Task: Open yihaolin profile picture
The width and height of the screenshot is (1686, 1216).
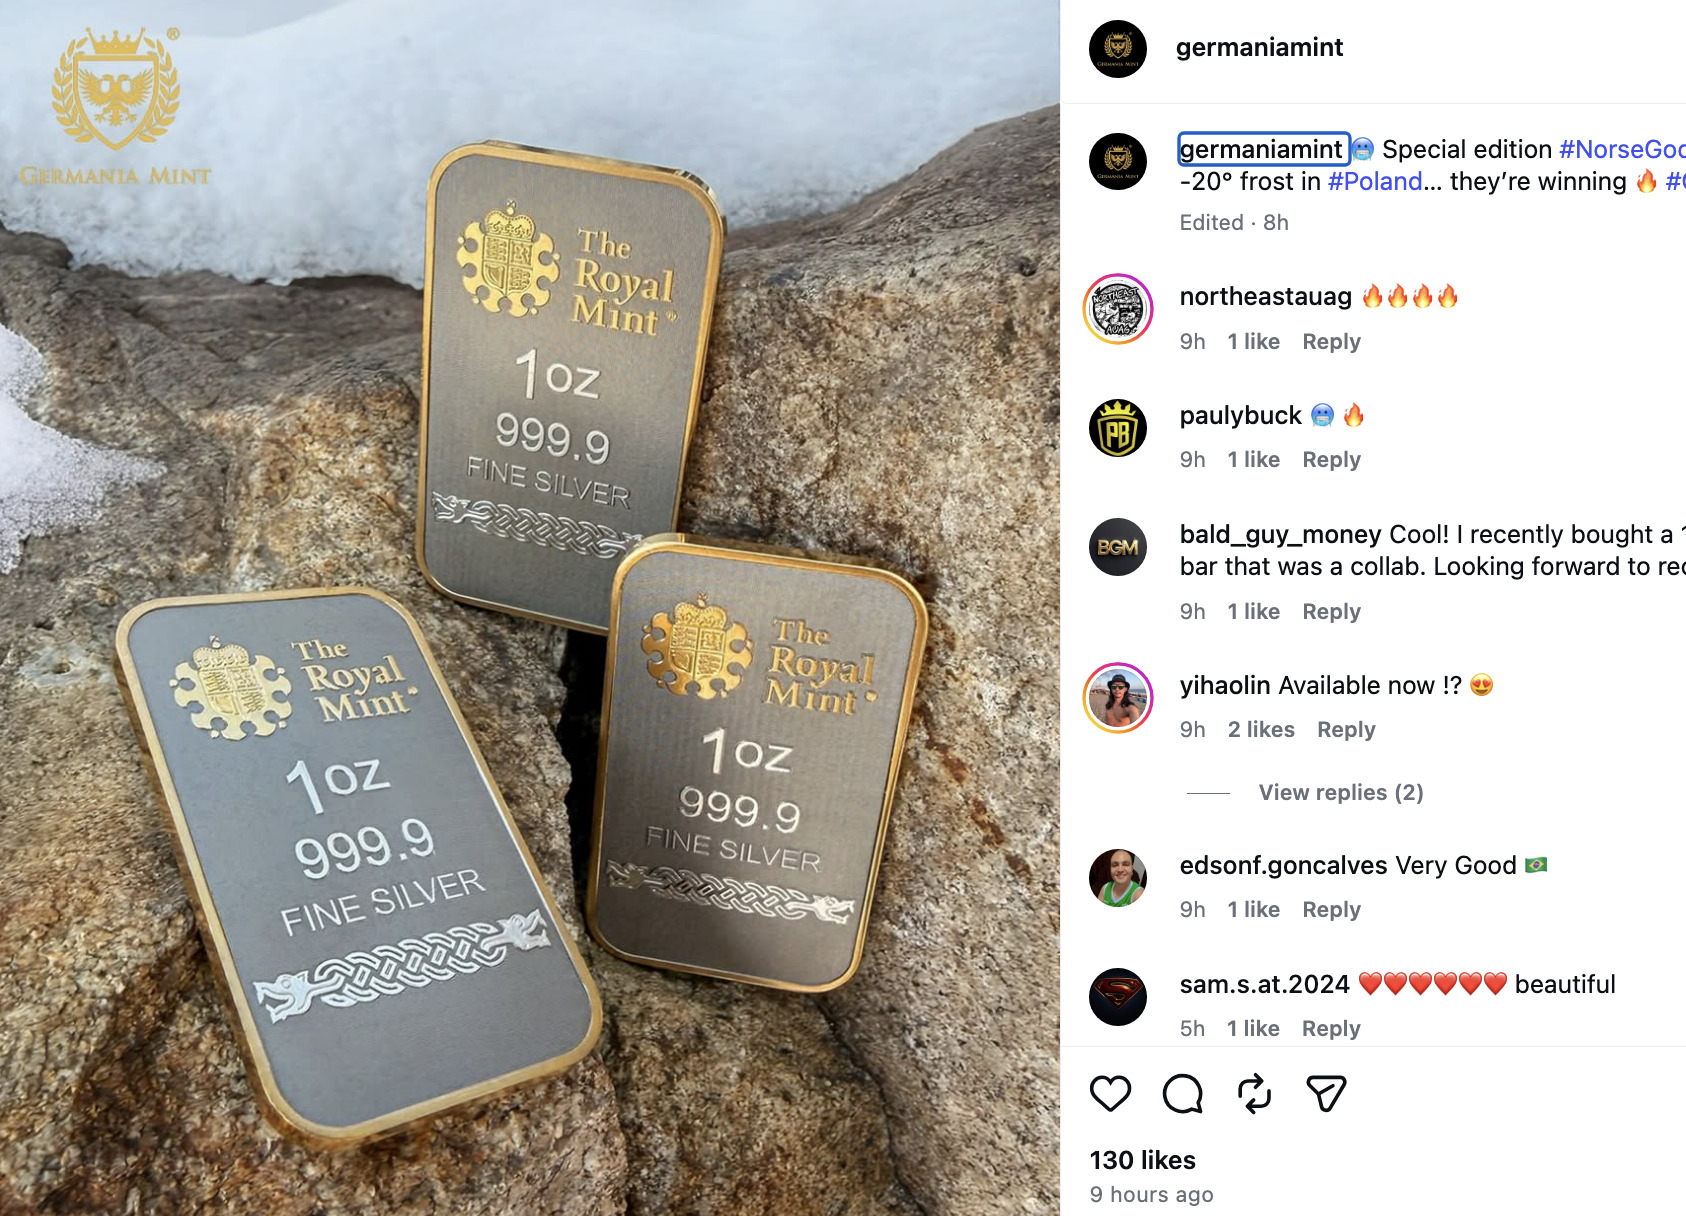Action: (x=1118, y=698)
